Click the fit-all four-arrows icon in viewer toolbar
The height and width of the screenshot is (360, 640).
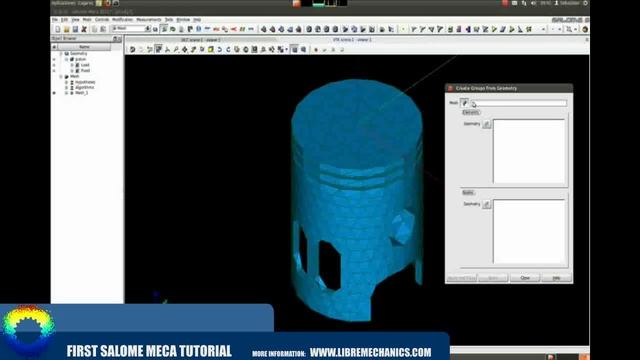(184, 49)
